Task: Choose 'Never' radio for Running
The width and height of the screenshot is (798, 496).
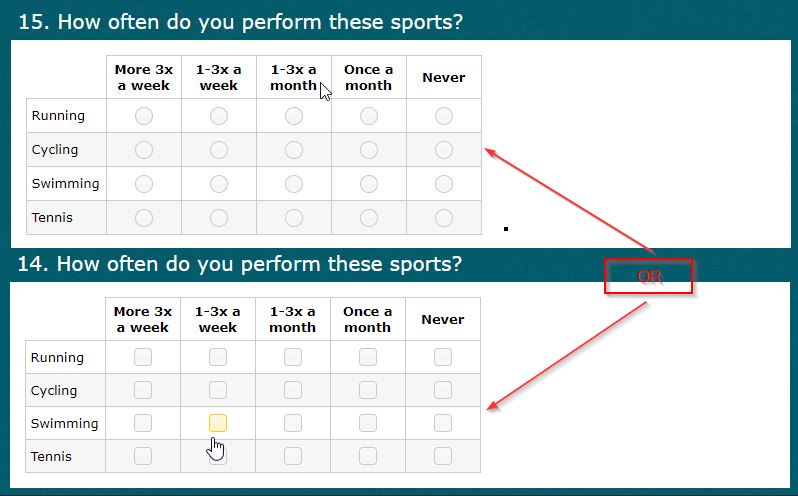Action: point(444,116)
